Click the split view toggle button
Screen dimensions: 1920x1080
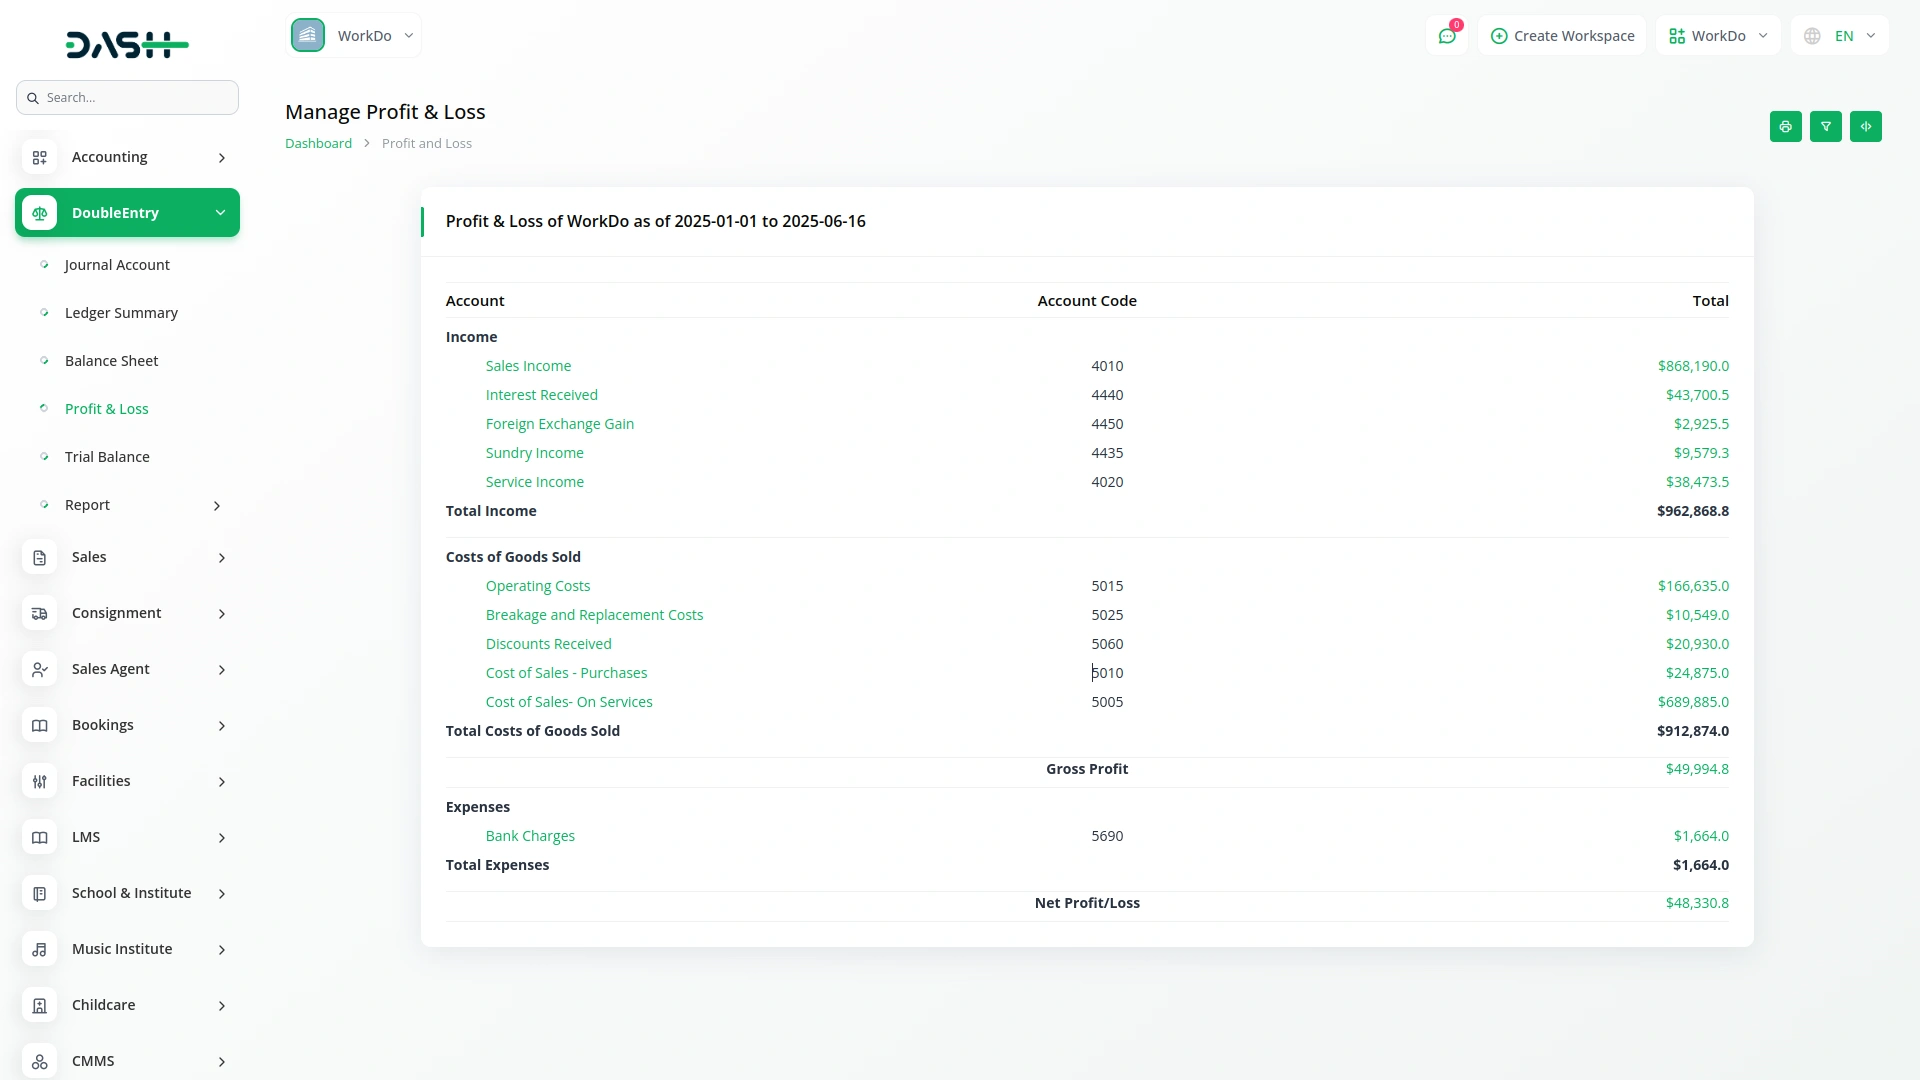pyautogui.click(x=1865, y=127)
